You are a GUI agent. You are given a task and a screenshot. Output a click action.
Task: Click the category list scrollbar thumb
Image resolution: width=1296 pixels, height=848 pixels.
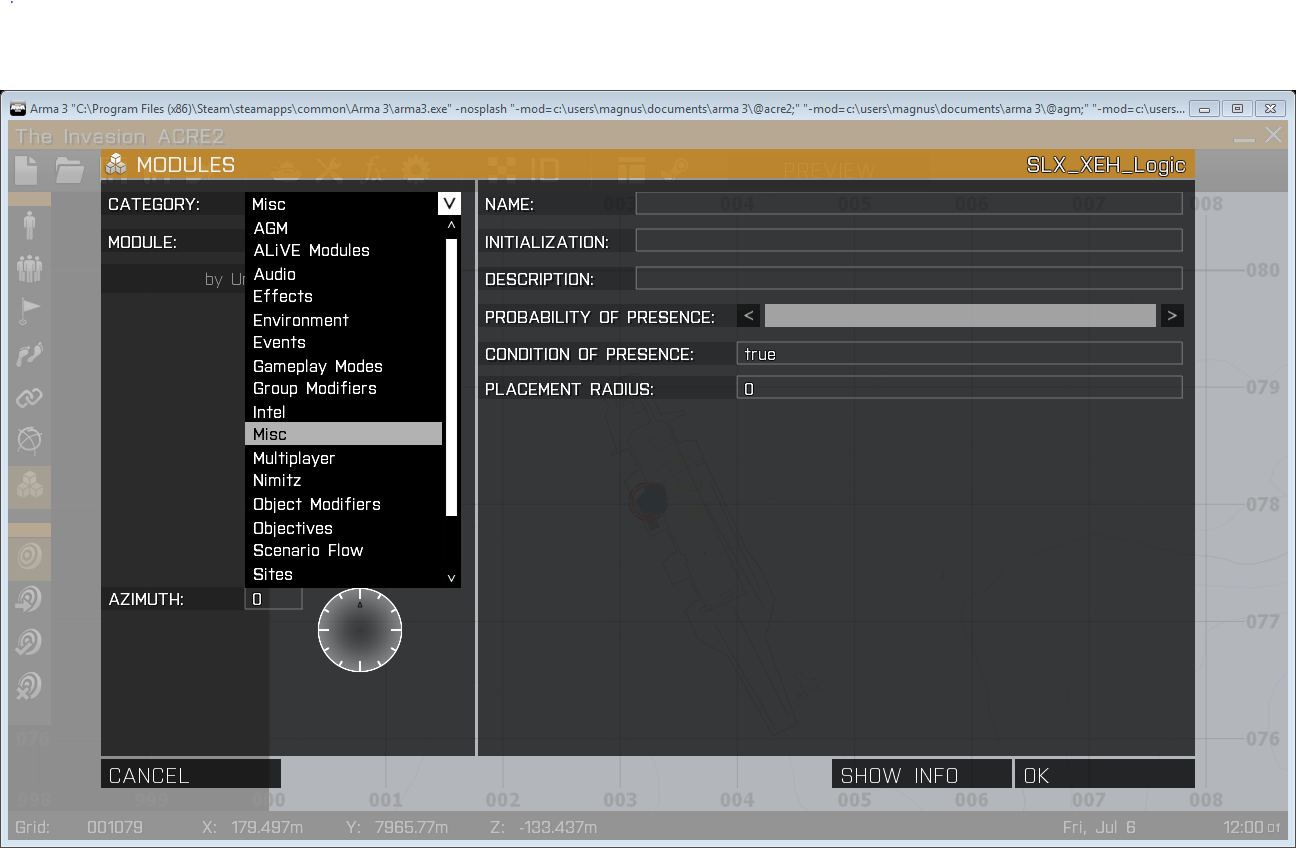[451, 377]
